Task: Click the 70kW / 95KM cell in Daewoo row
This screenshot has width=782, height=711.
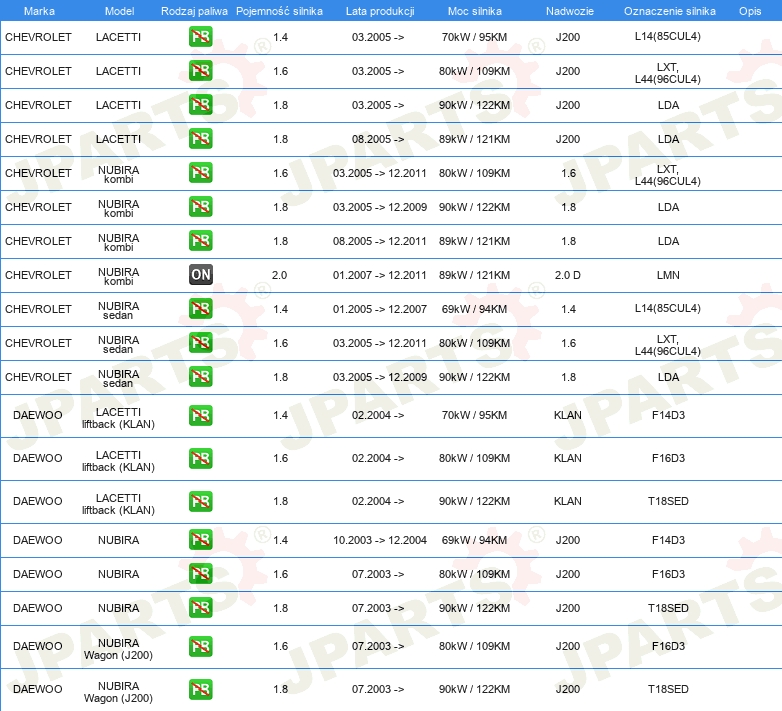Action: (x=474, y=415)
